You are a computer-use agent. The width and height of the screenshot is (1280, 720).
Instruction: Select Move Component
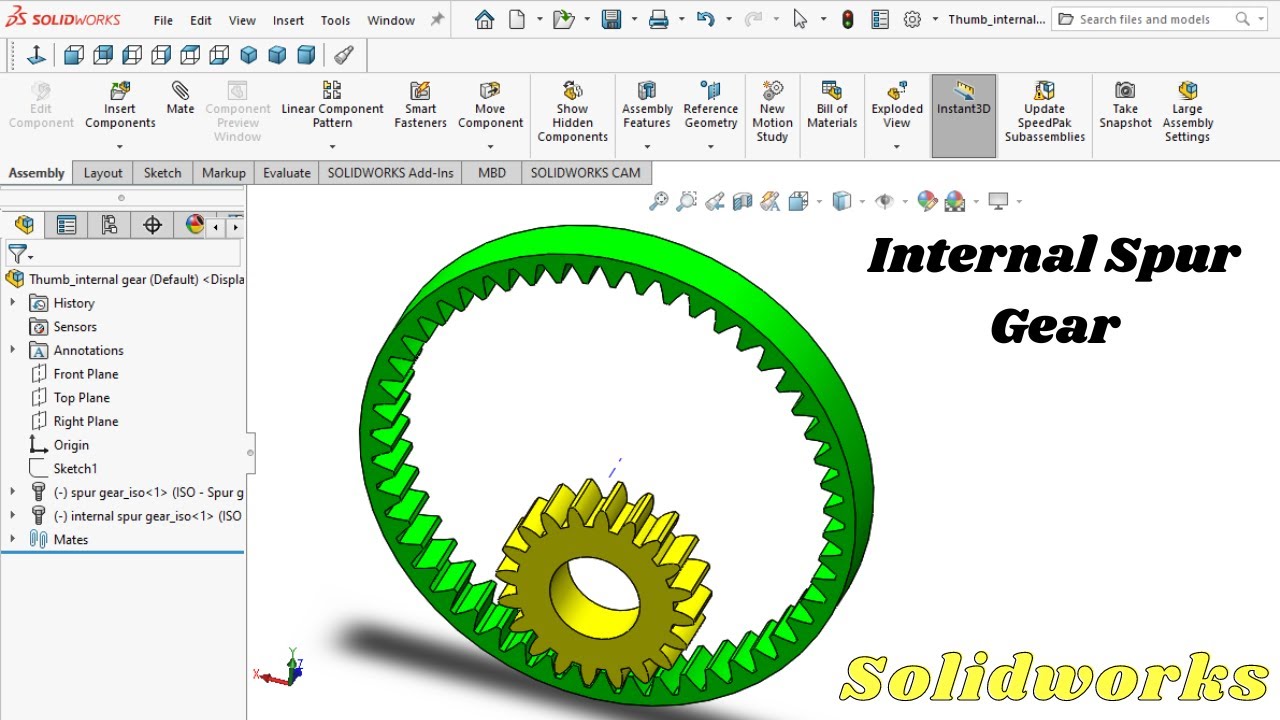490,107
